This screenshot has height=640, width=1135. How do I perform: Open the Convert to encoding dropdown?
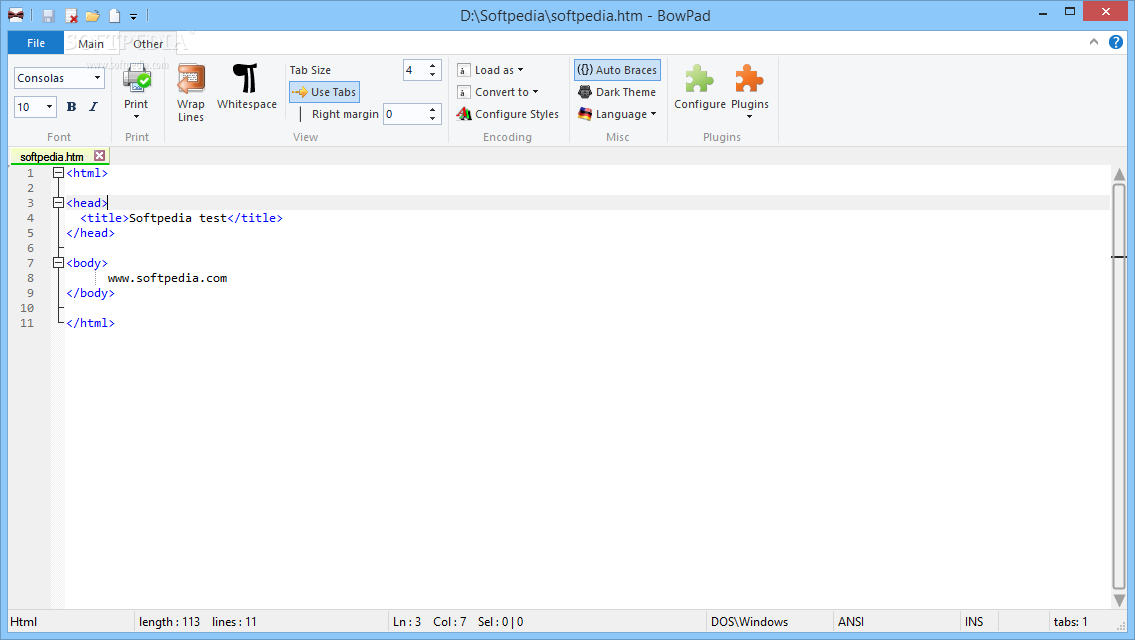click(498, 92)
